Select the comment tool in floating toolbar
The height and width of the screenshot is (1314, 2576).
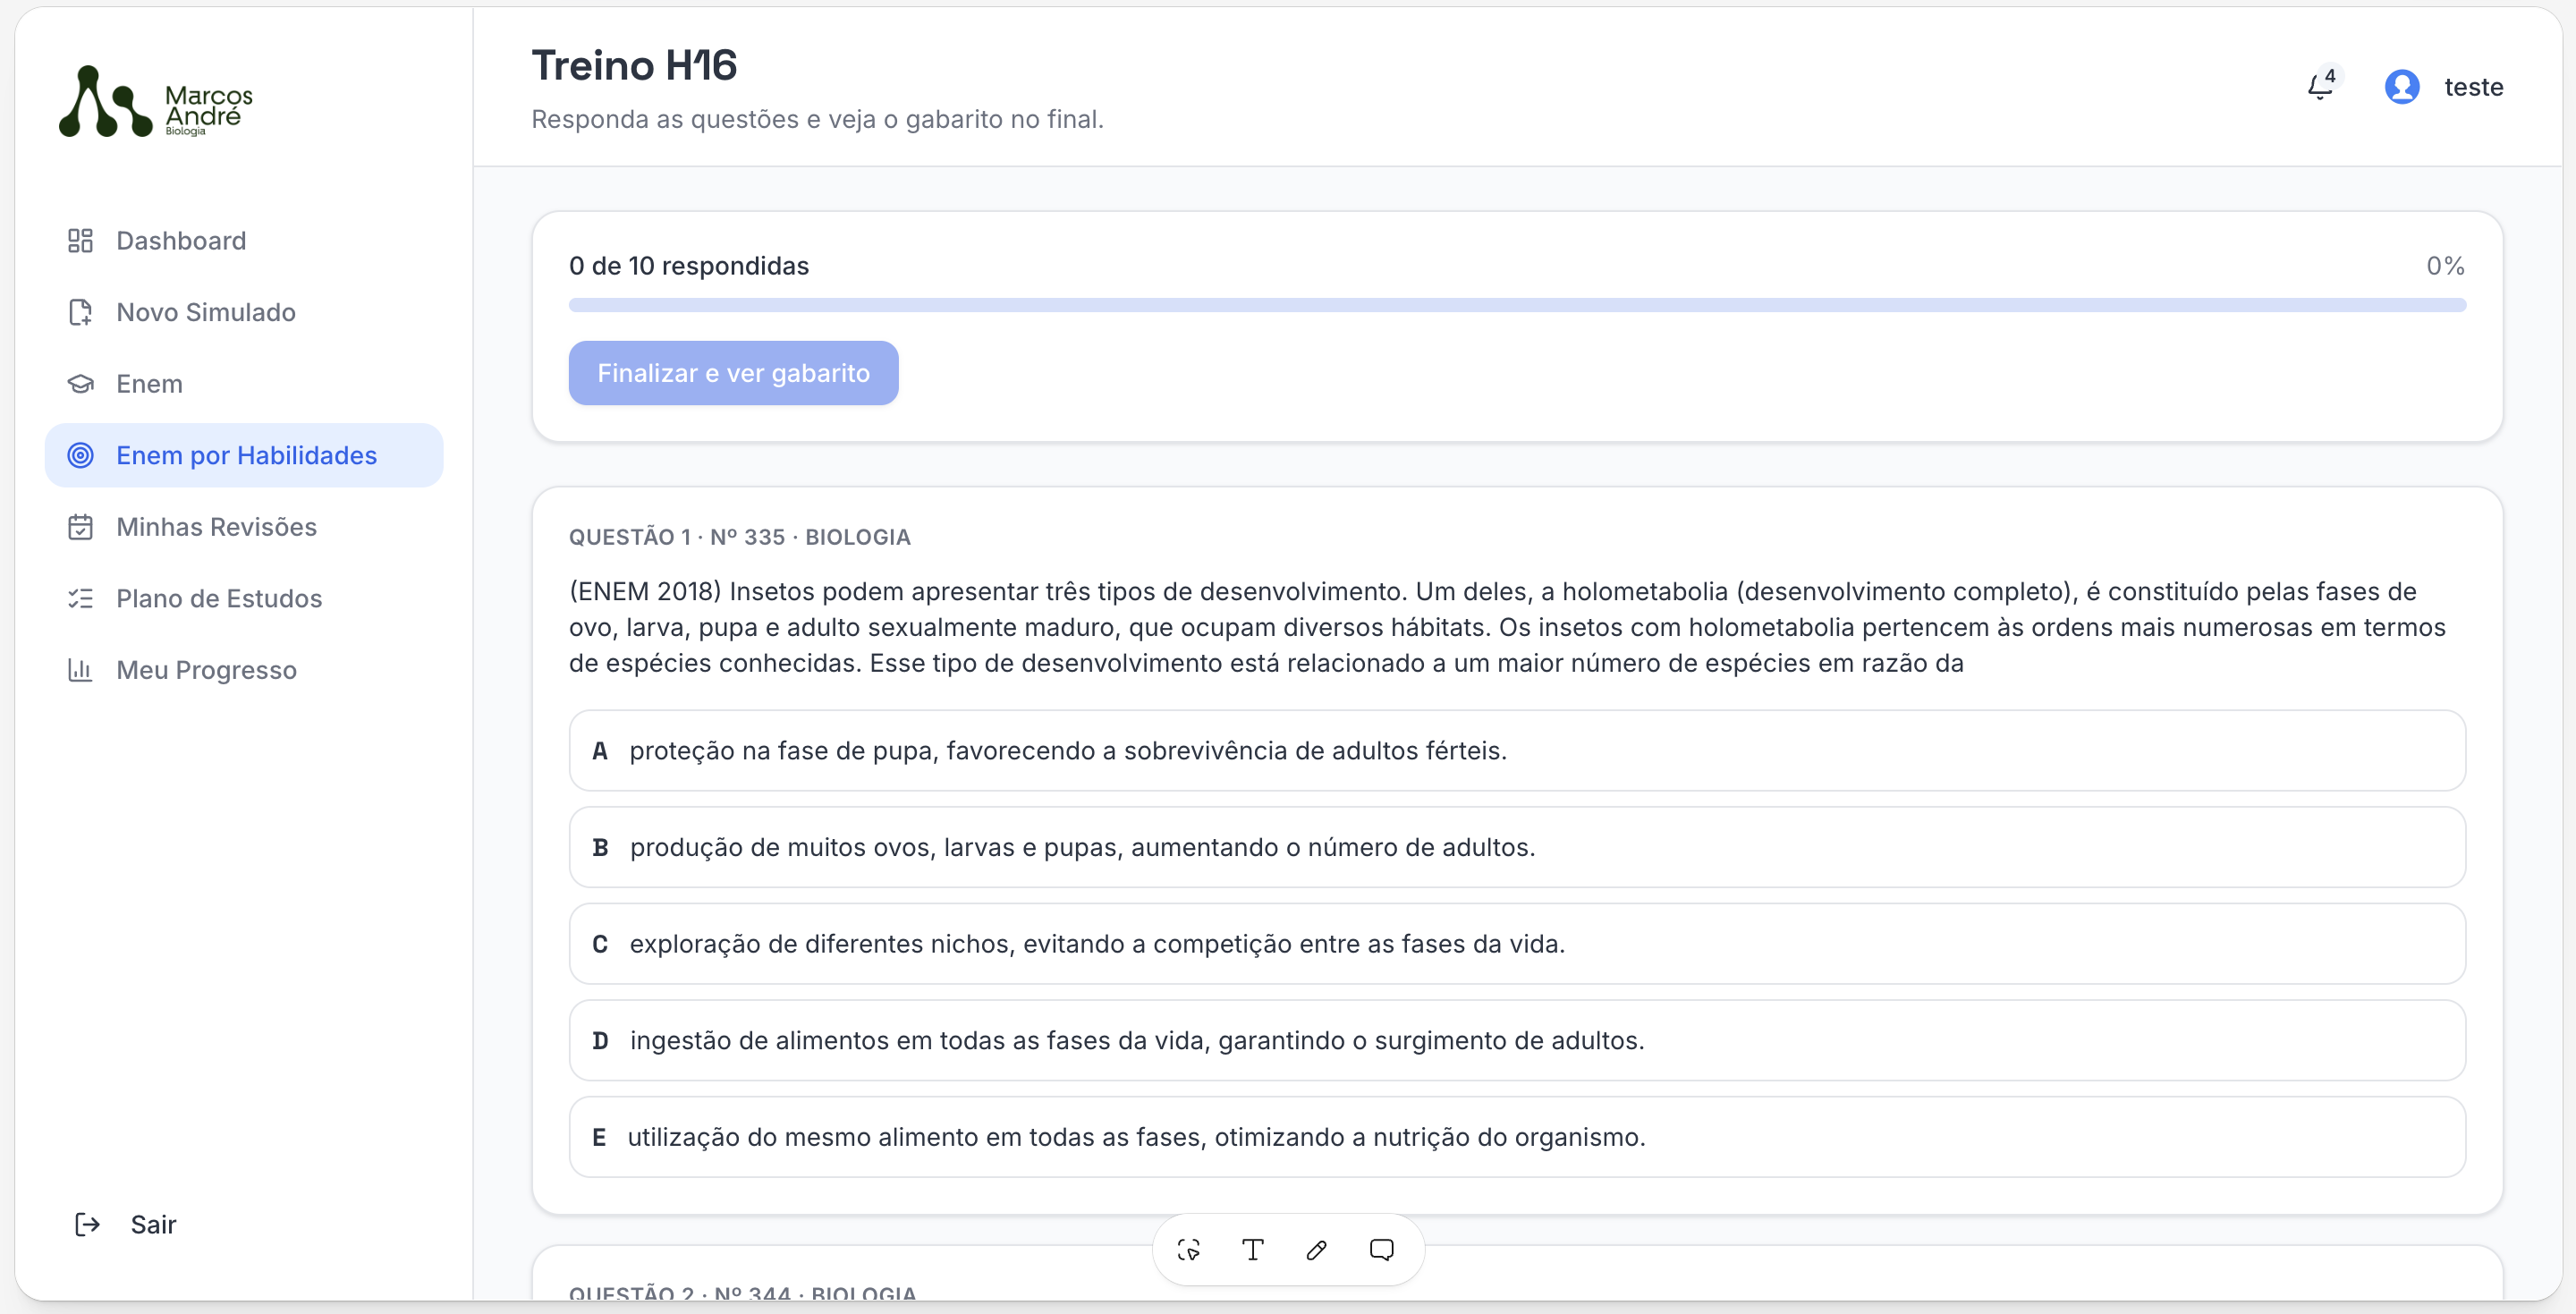click(x=1382, y=1249)
